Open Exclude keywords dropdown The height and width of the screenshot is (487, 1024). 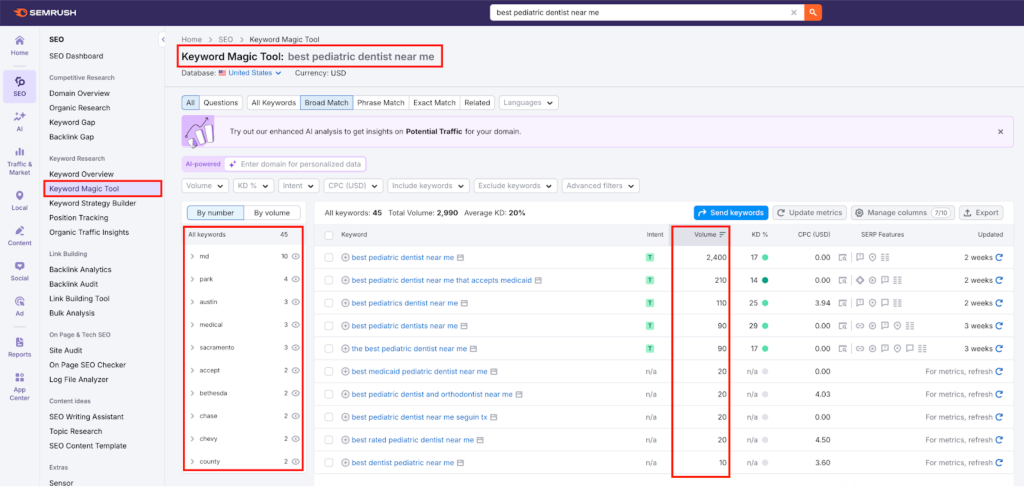click(x=516, y=185)
